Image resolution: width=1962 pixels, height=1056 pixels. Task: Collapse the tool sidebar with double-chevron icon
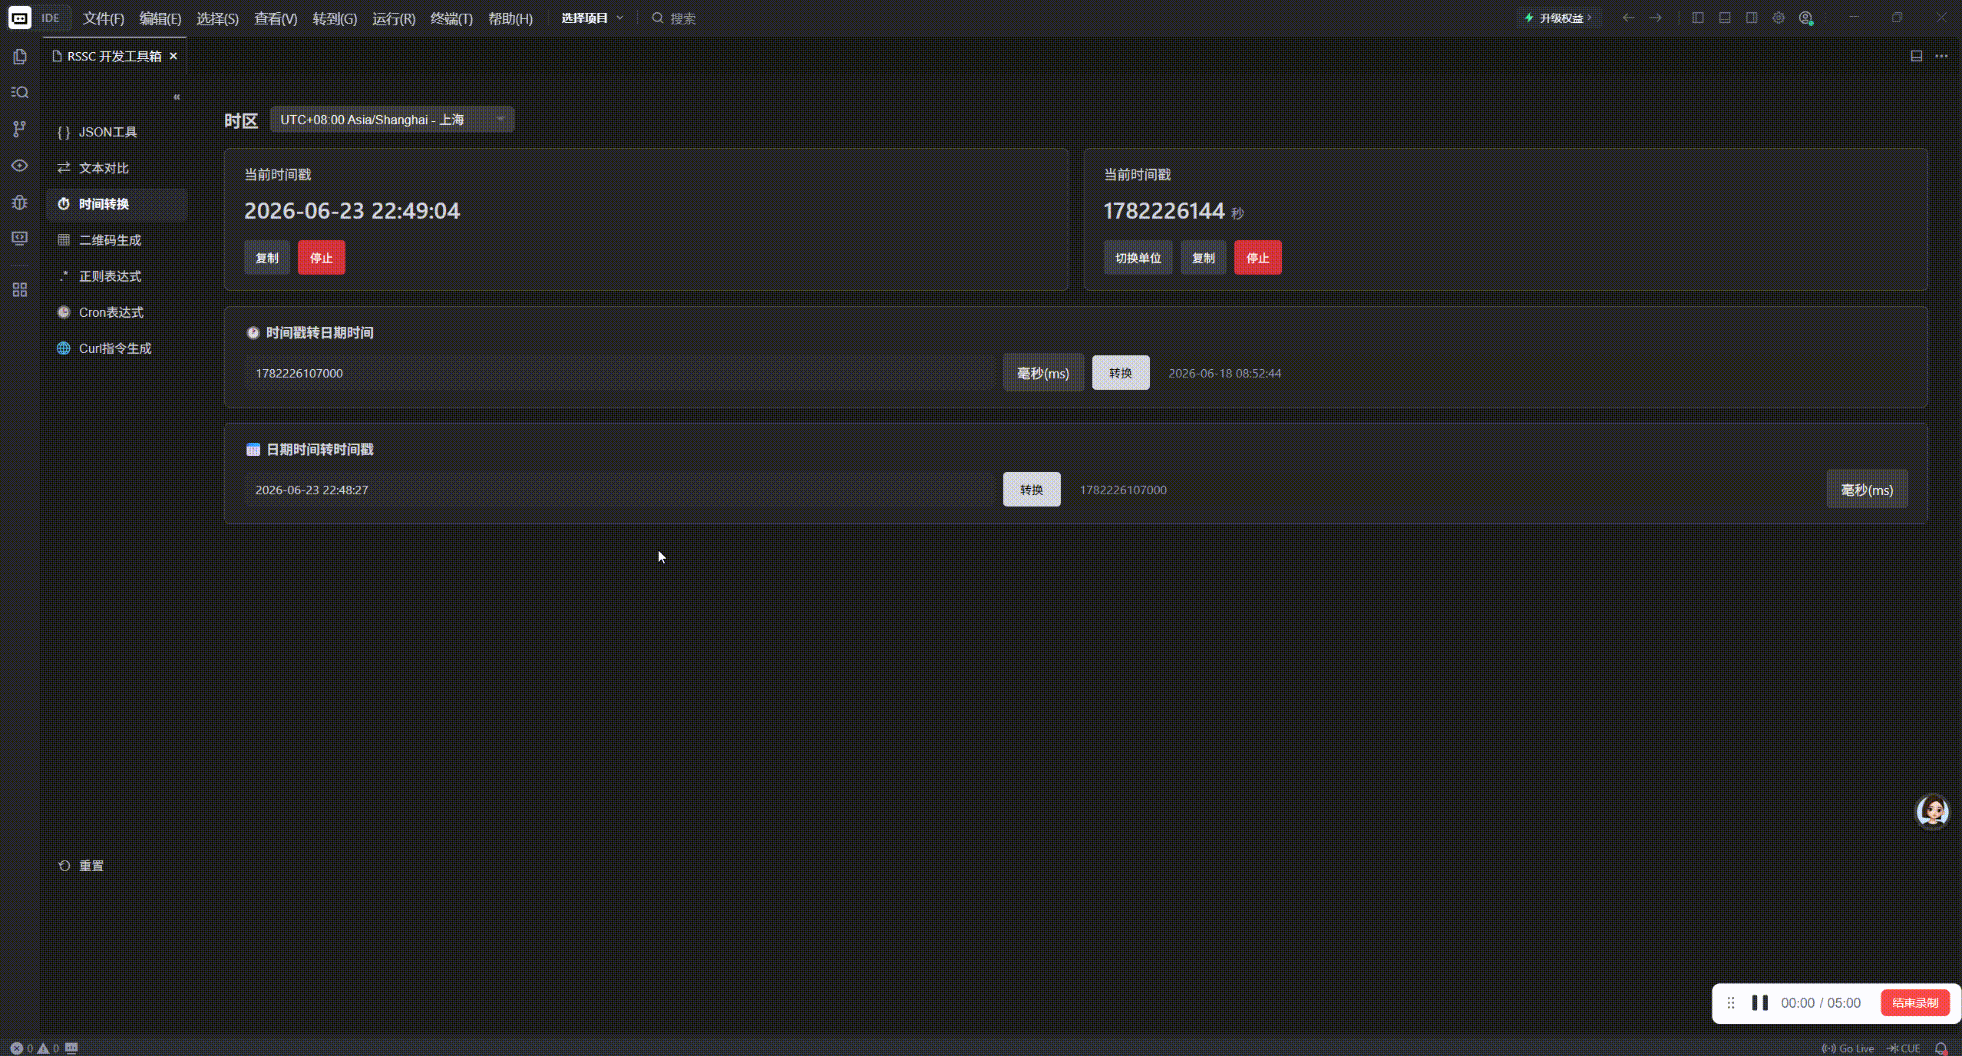pyautogui.click(x=176, y=97)
